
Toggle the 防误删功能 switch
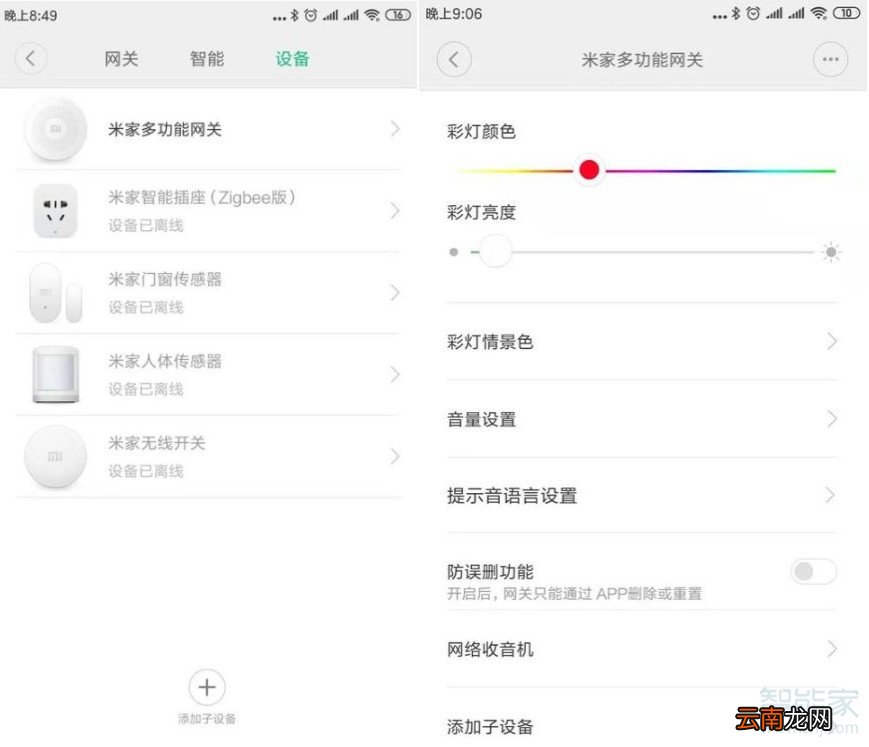coord(814,571)
